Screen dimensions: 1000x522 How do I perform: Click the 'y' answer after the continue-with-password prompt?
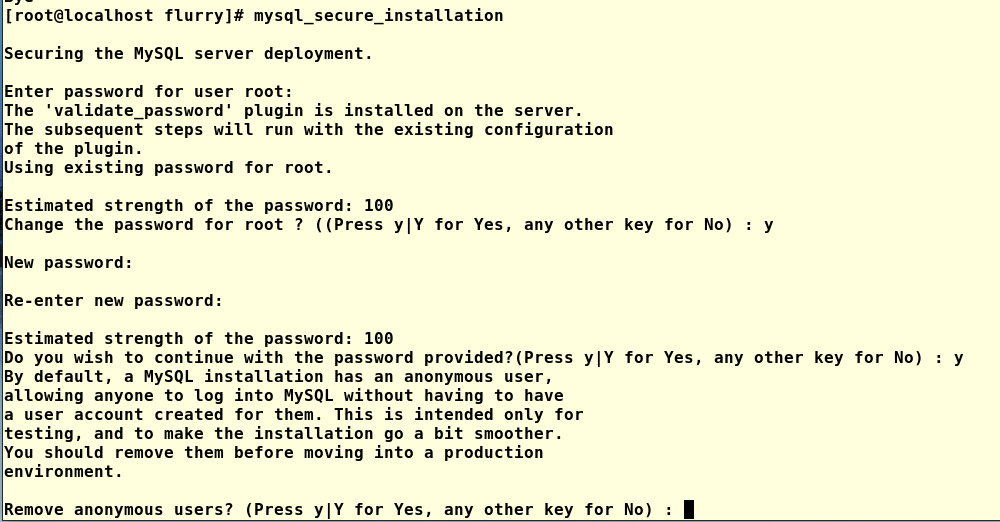pos(959,359)
